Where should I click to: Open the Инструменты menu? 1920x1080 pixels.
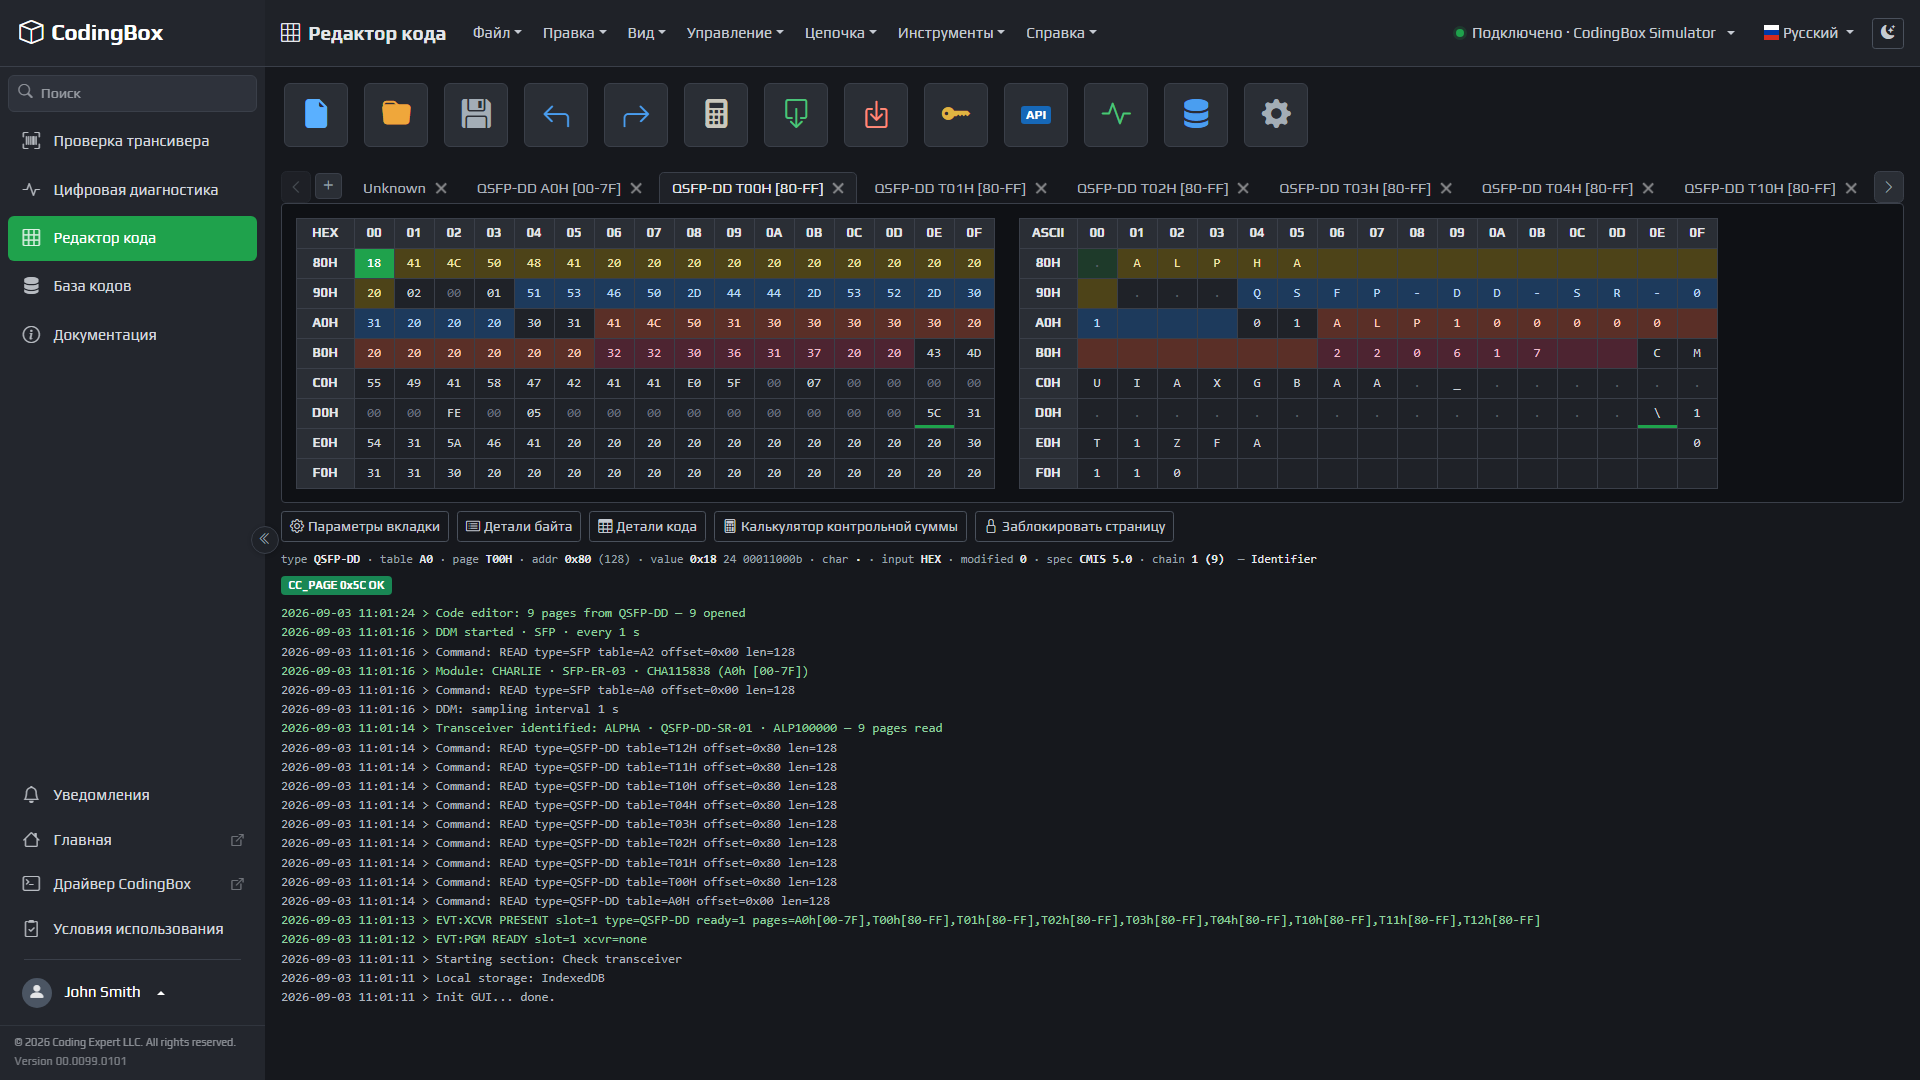point(951,33)
